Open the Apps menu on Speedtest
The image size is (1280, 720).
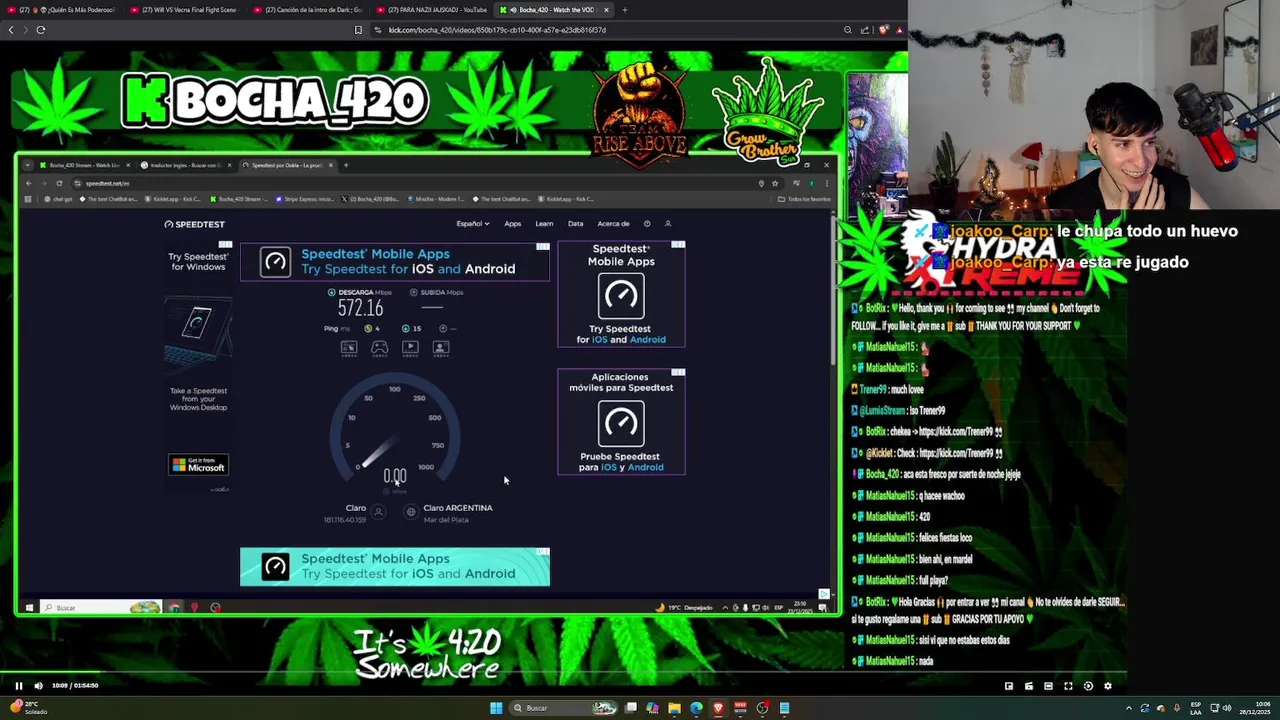(512, 224)
